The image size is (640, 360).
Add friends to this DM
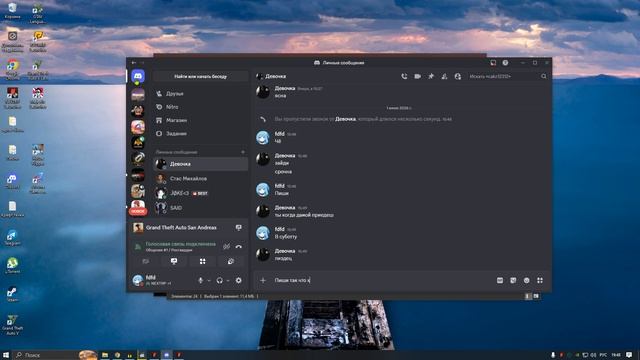coord(444,76)
